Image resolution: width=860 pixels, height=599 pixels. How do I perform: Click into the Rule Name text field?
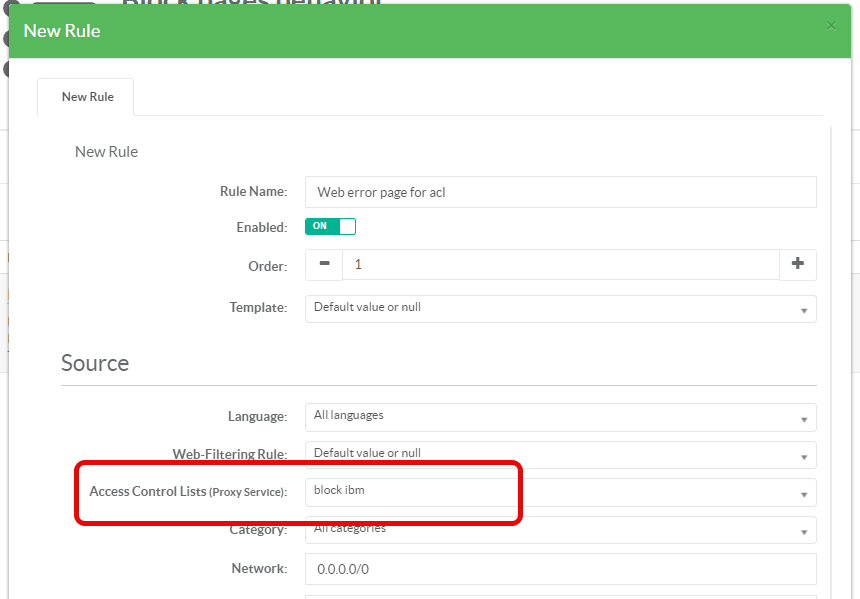(x=560, y=192)
